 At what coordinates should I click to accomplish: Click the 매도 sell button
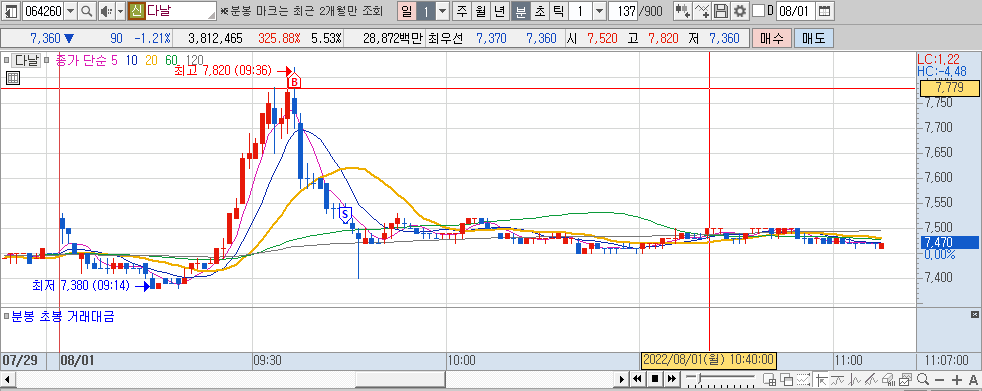coord(813,38)
